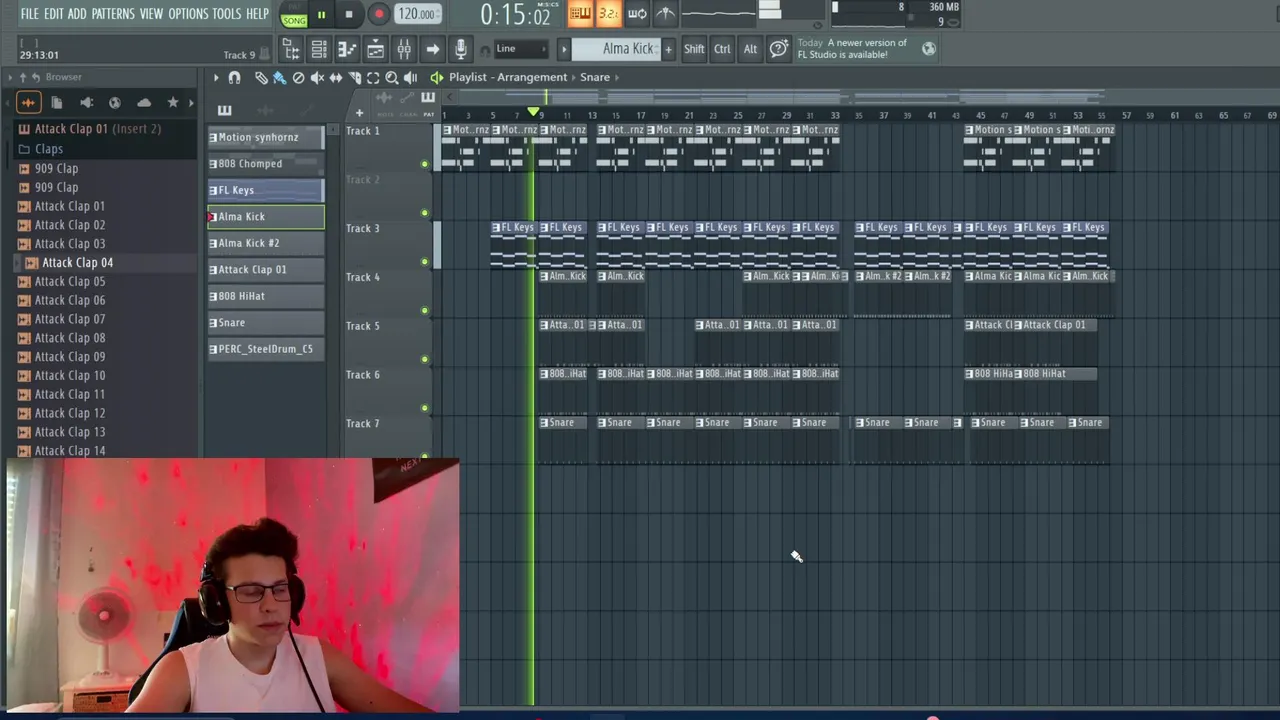Open the playlist options menu arrow
The image size is (1280, 720).
tap(215, 78)
